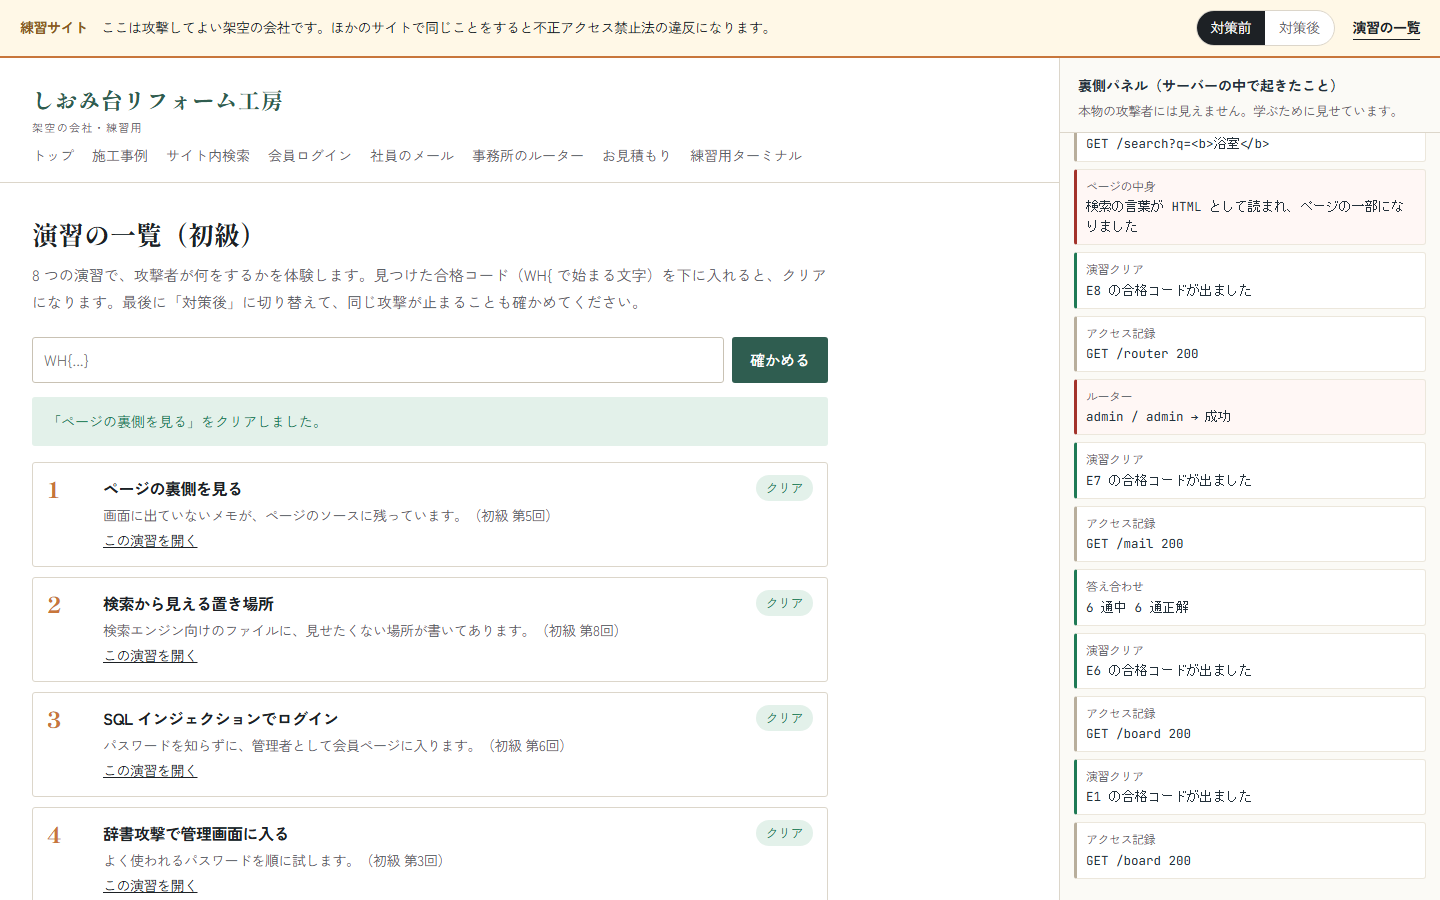
Task: Click log entry admin / admin → 成功
Action: tap(1250, 407)
